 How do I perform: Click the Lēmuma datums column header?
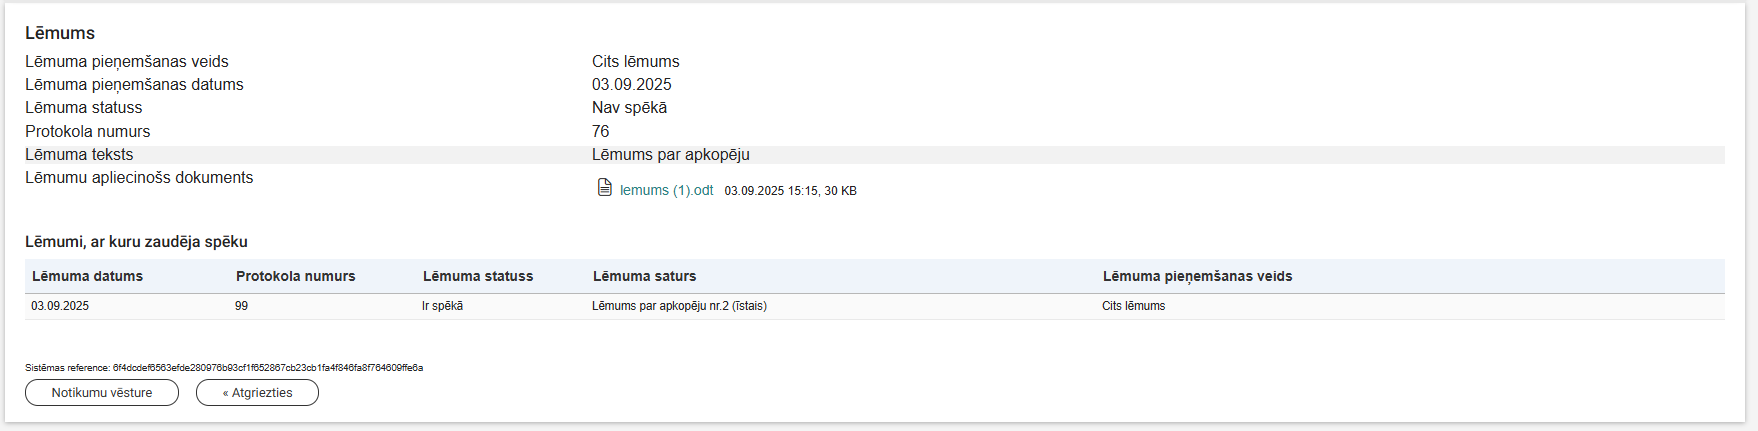(87, 276)
